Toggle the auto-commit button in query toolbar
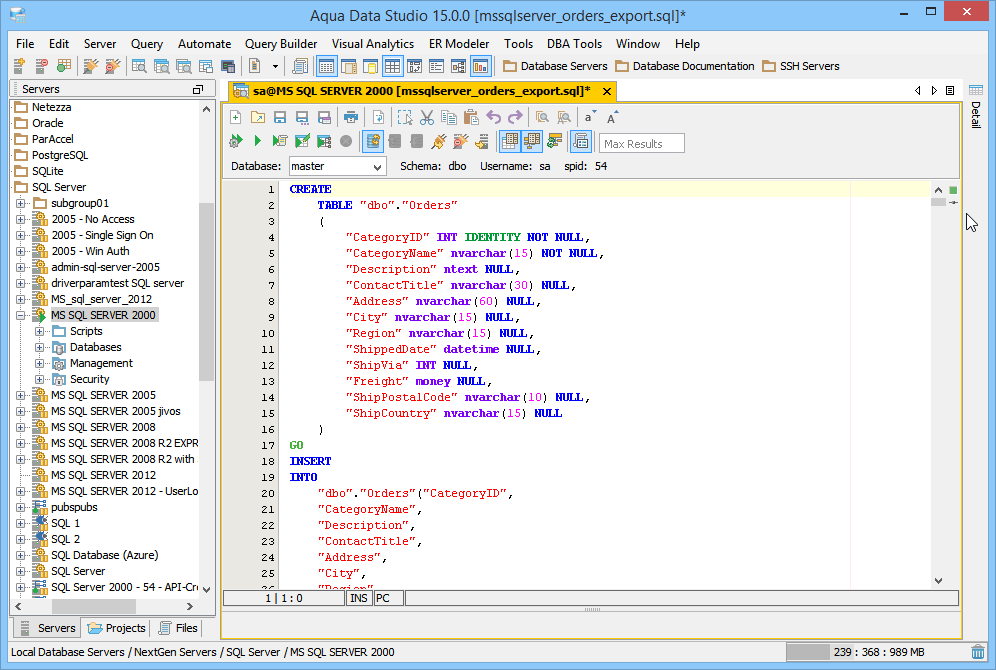The width and height of the screenshot is (996, 670). [x=373, y=142]
